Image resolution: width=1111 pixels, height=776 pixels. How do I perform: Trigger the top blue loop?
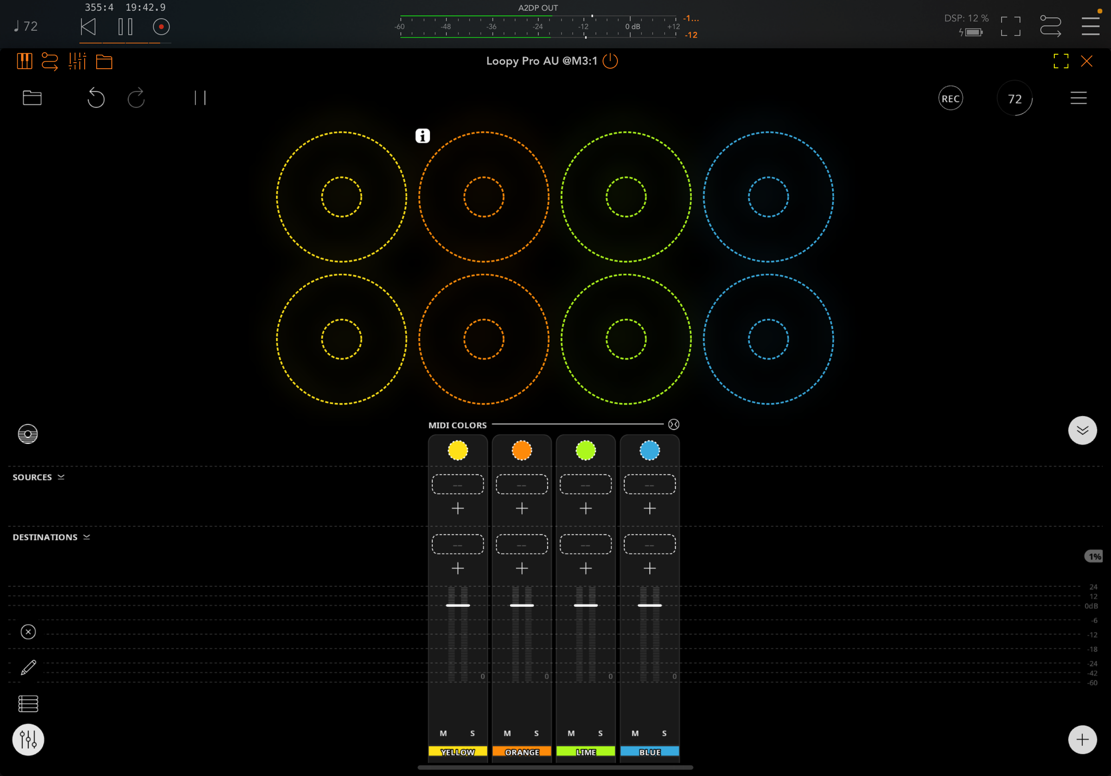tap(769, 197)
